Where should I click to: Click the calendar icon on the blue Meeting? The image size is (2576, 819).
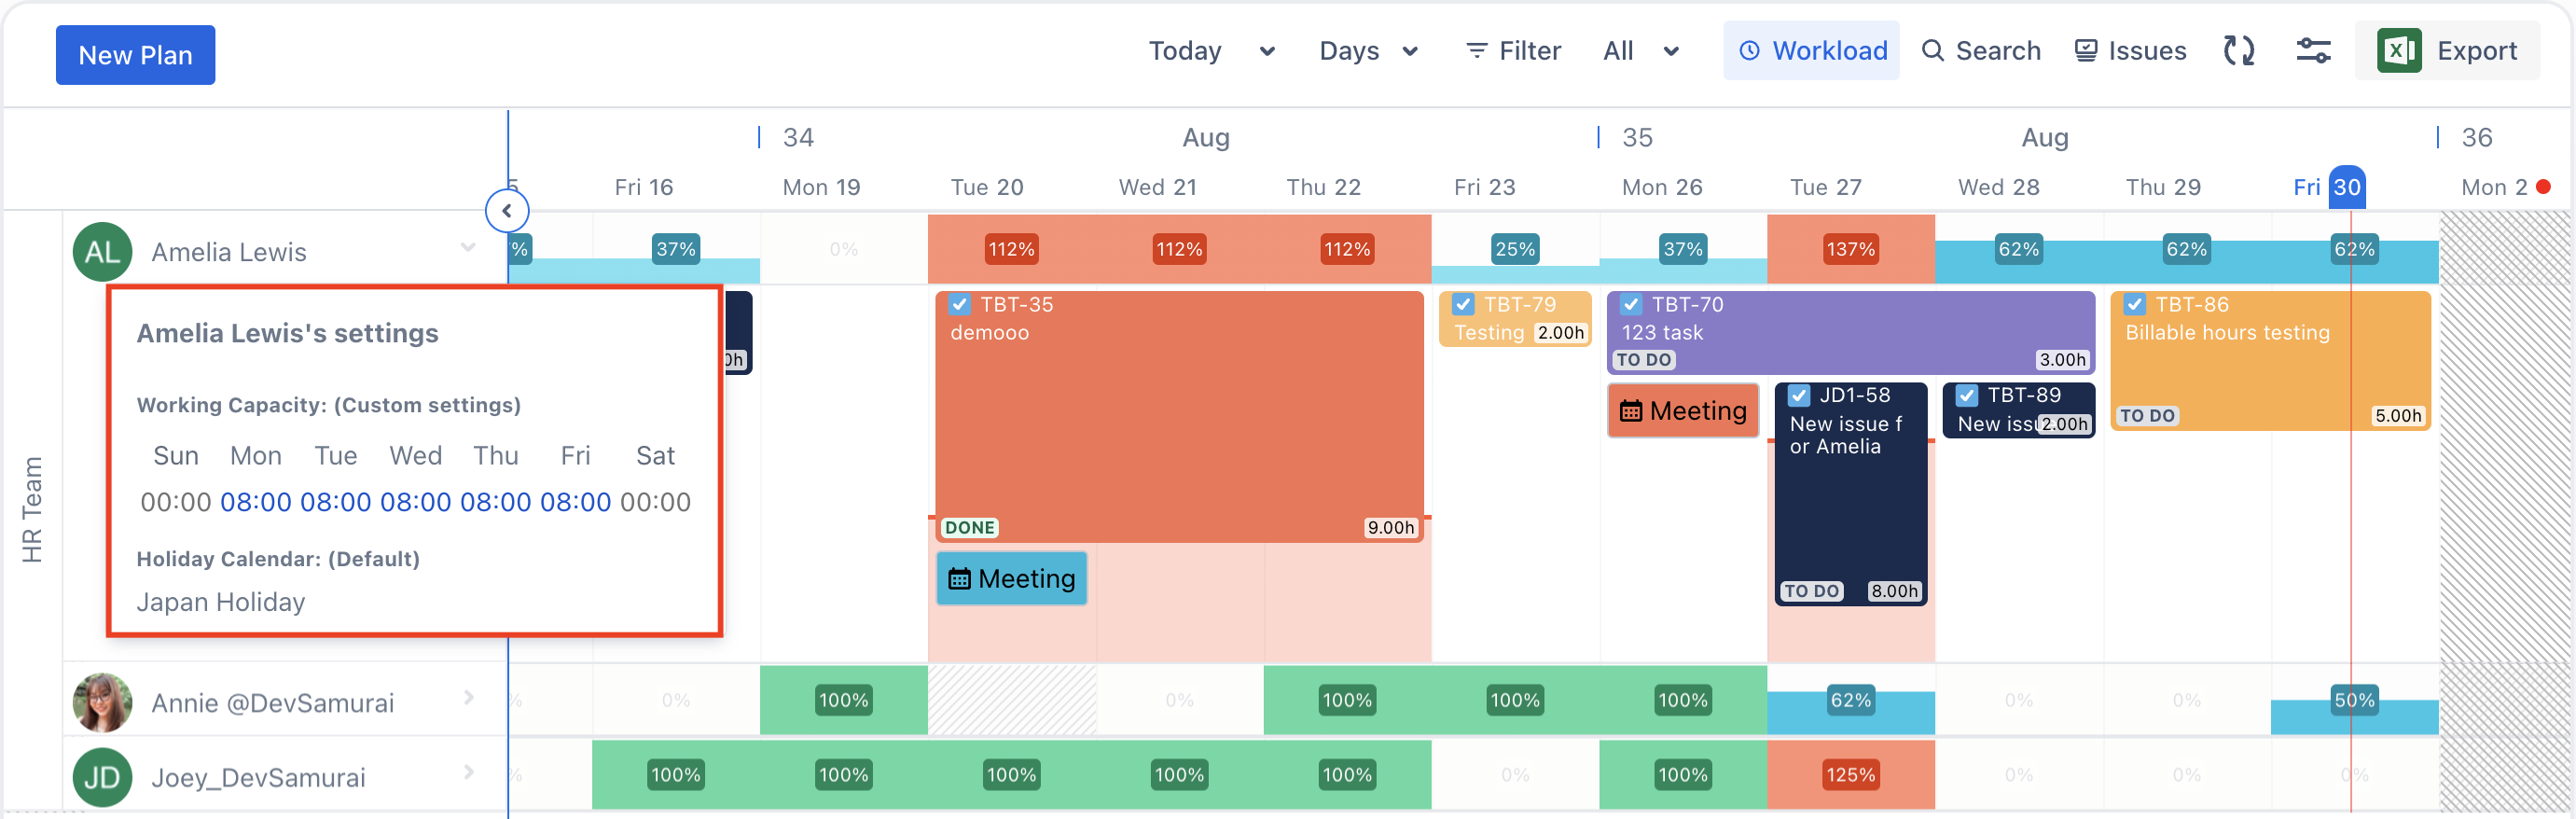pos(959,579)
